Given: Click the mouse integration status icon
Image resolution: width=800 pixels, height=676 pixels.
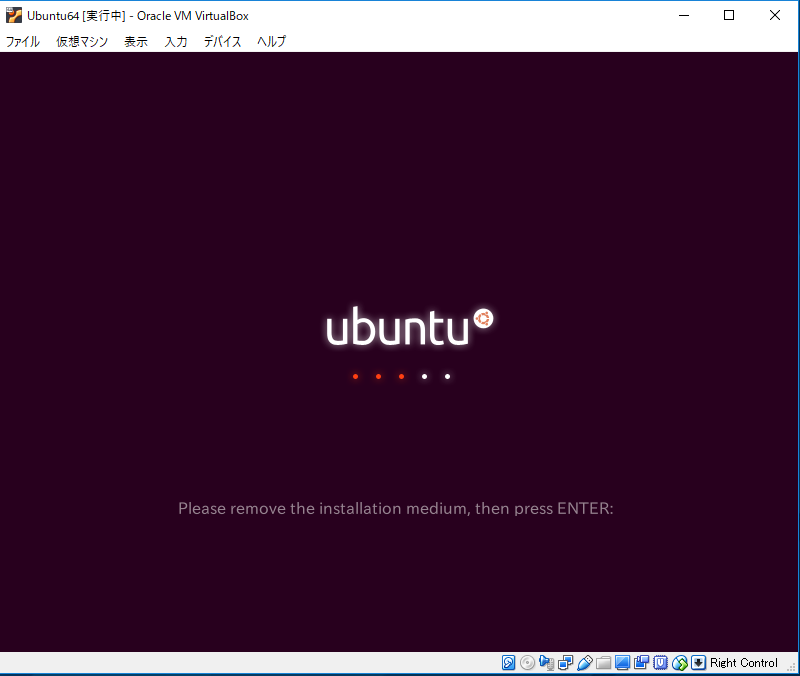Looking at the screenshot, I should [x=680, y=662].
